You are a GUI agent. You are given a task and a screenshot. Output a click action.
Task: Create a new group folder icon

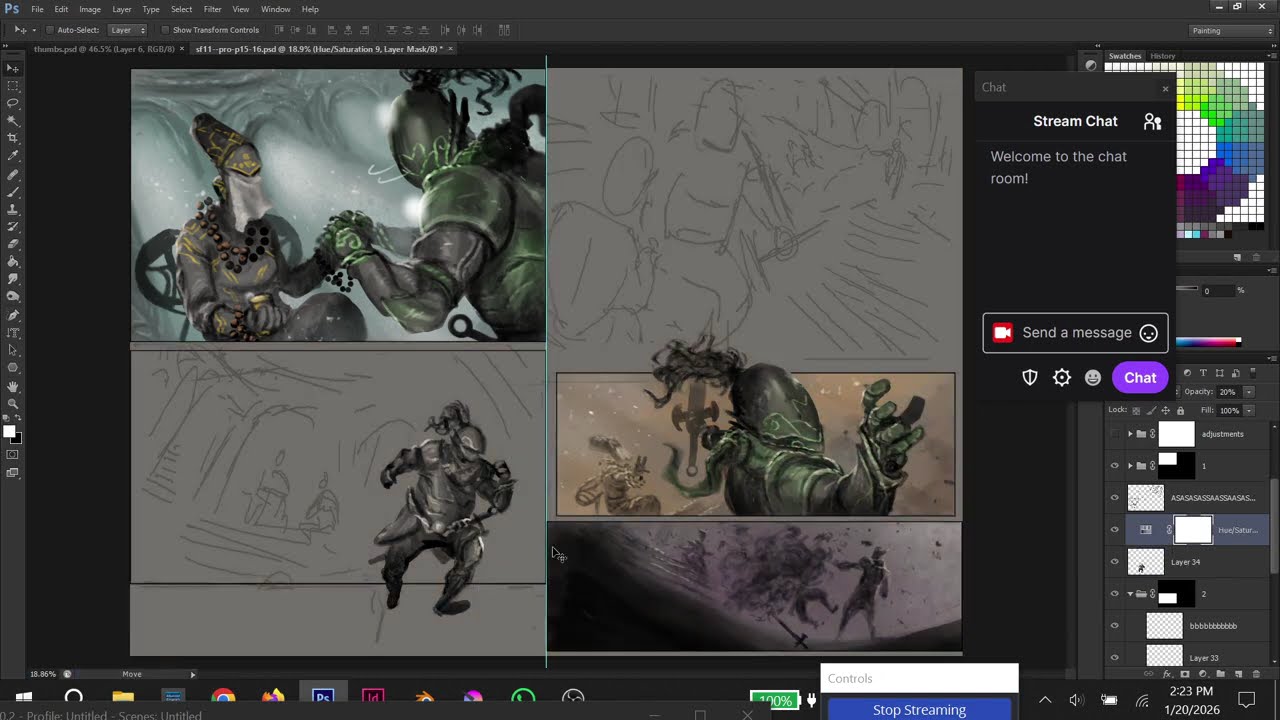coord(1221,674)
